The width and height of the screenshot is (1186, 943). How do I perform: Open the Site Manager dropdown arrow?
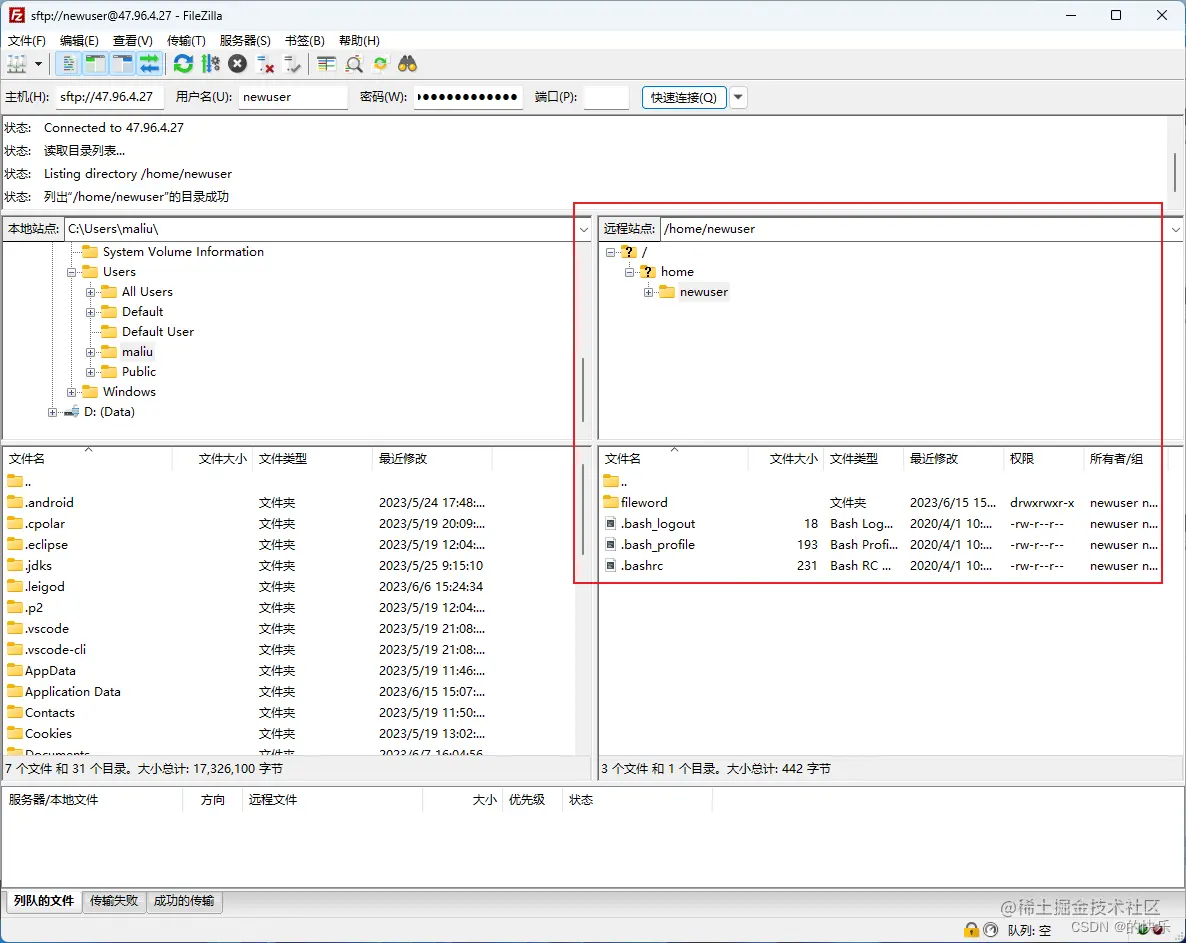39,64
